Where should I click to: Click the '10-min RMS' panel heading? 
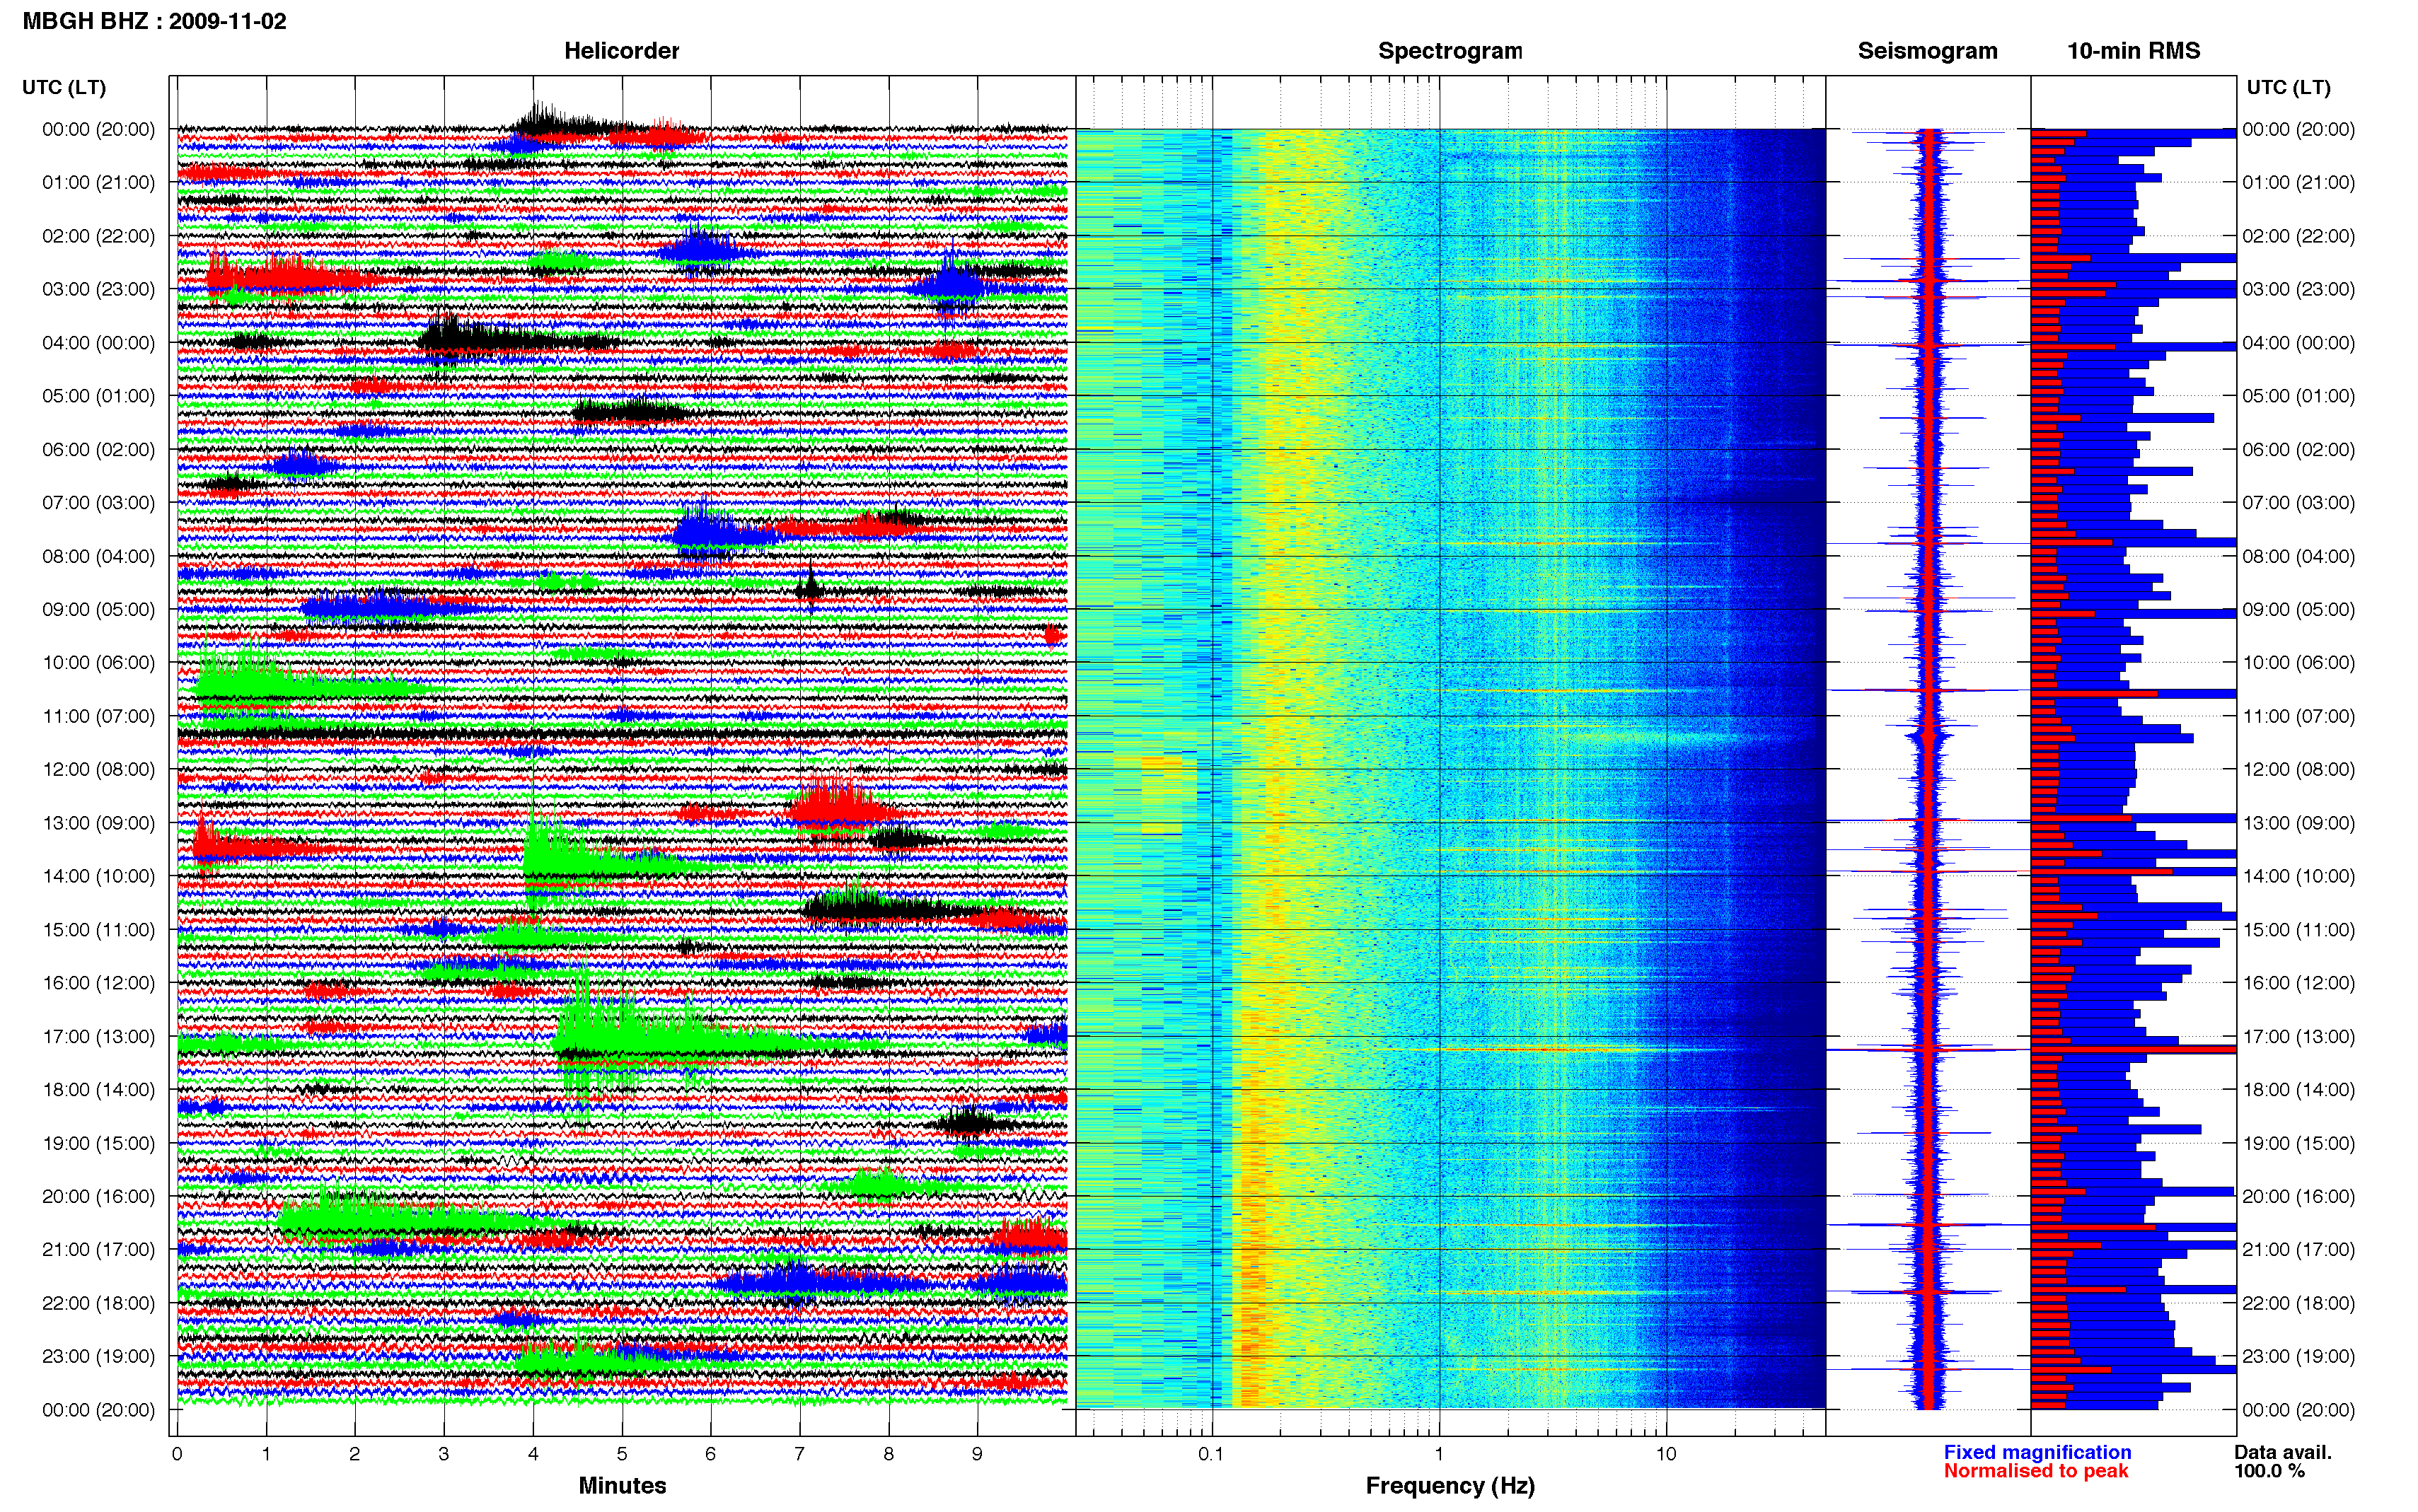(x=2133, y=51)
